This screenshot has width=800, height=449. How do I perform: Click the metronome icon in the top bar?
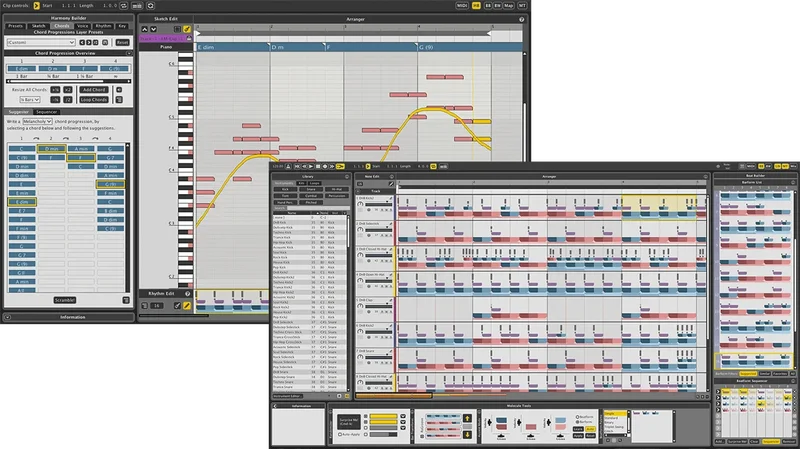tap(137, 6)
